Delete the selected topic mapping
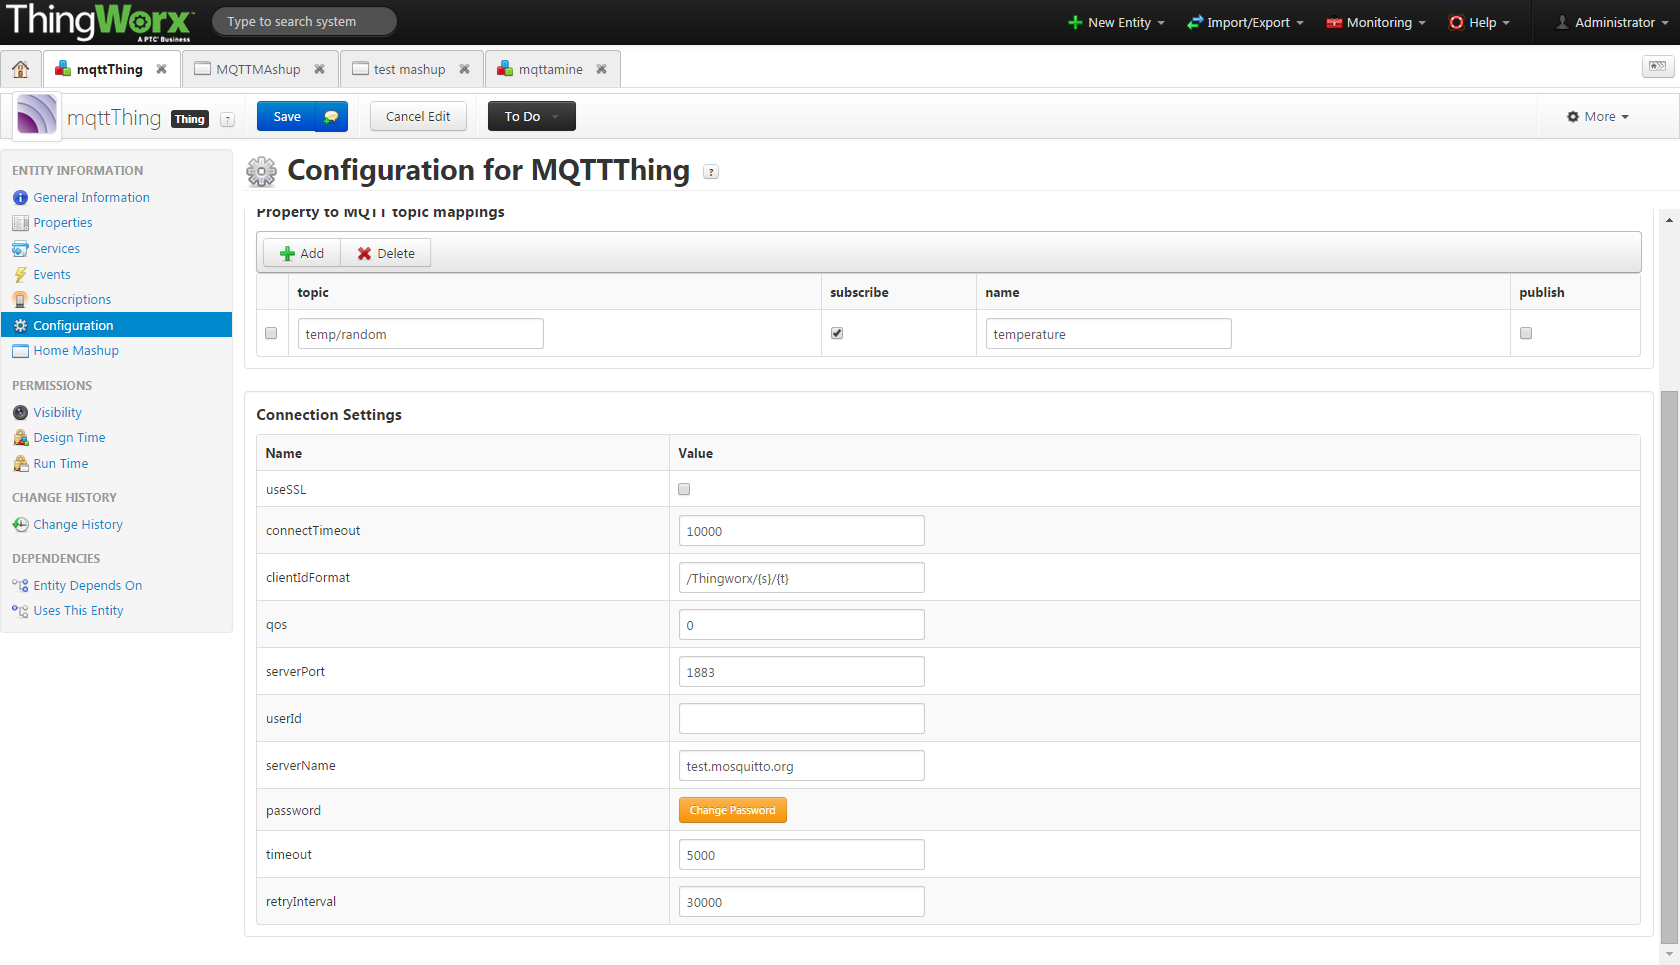The height and width of the screenshot is (965, 1680). 386,254
